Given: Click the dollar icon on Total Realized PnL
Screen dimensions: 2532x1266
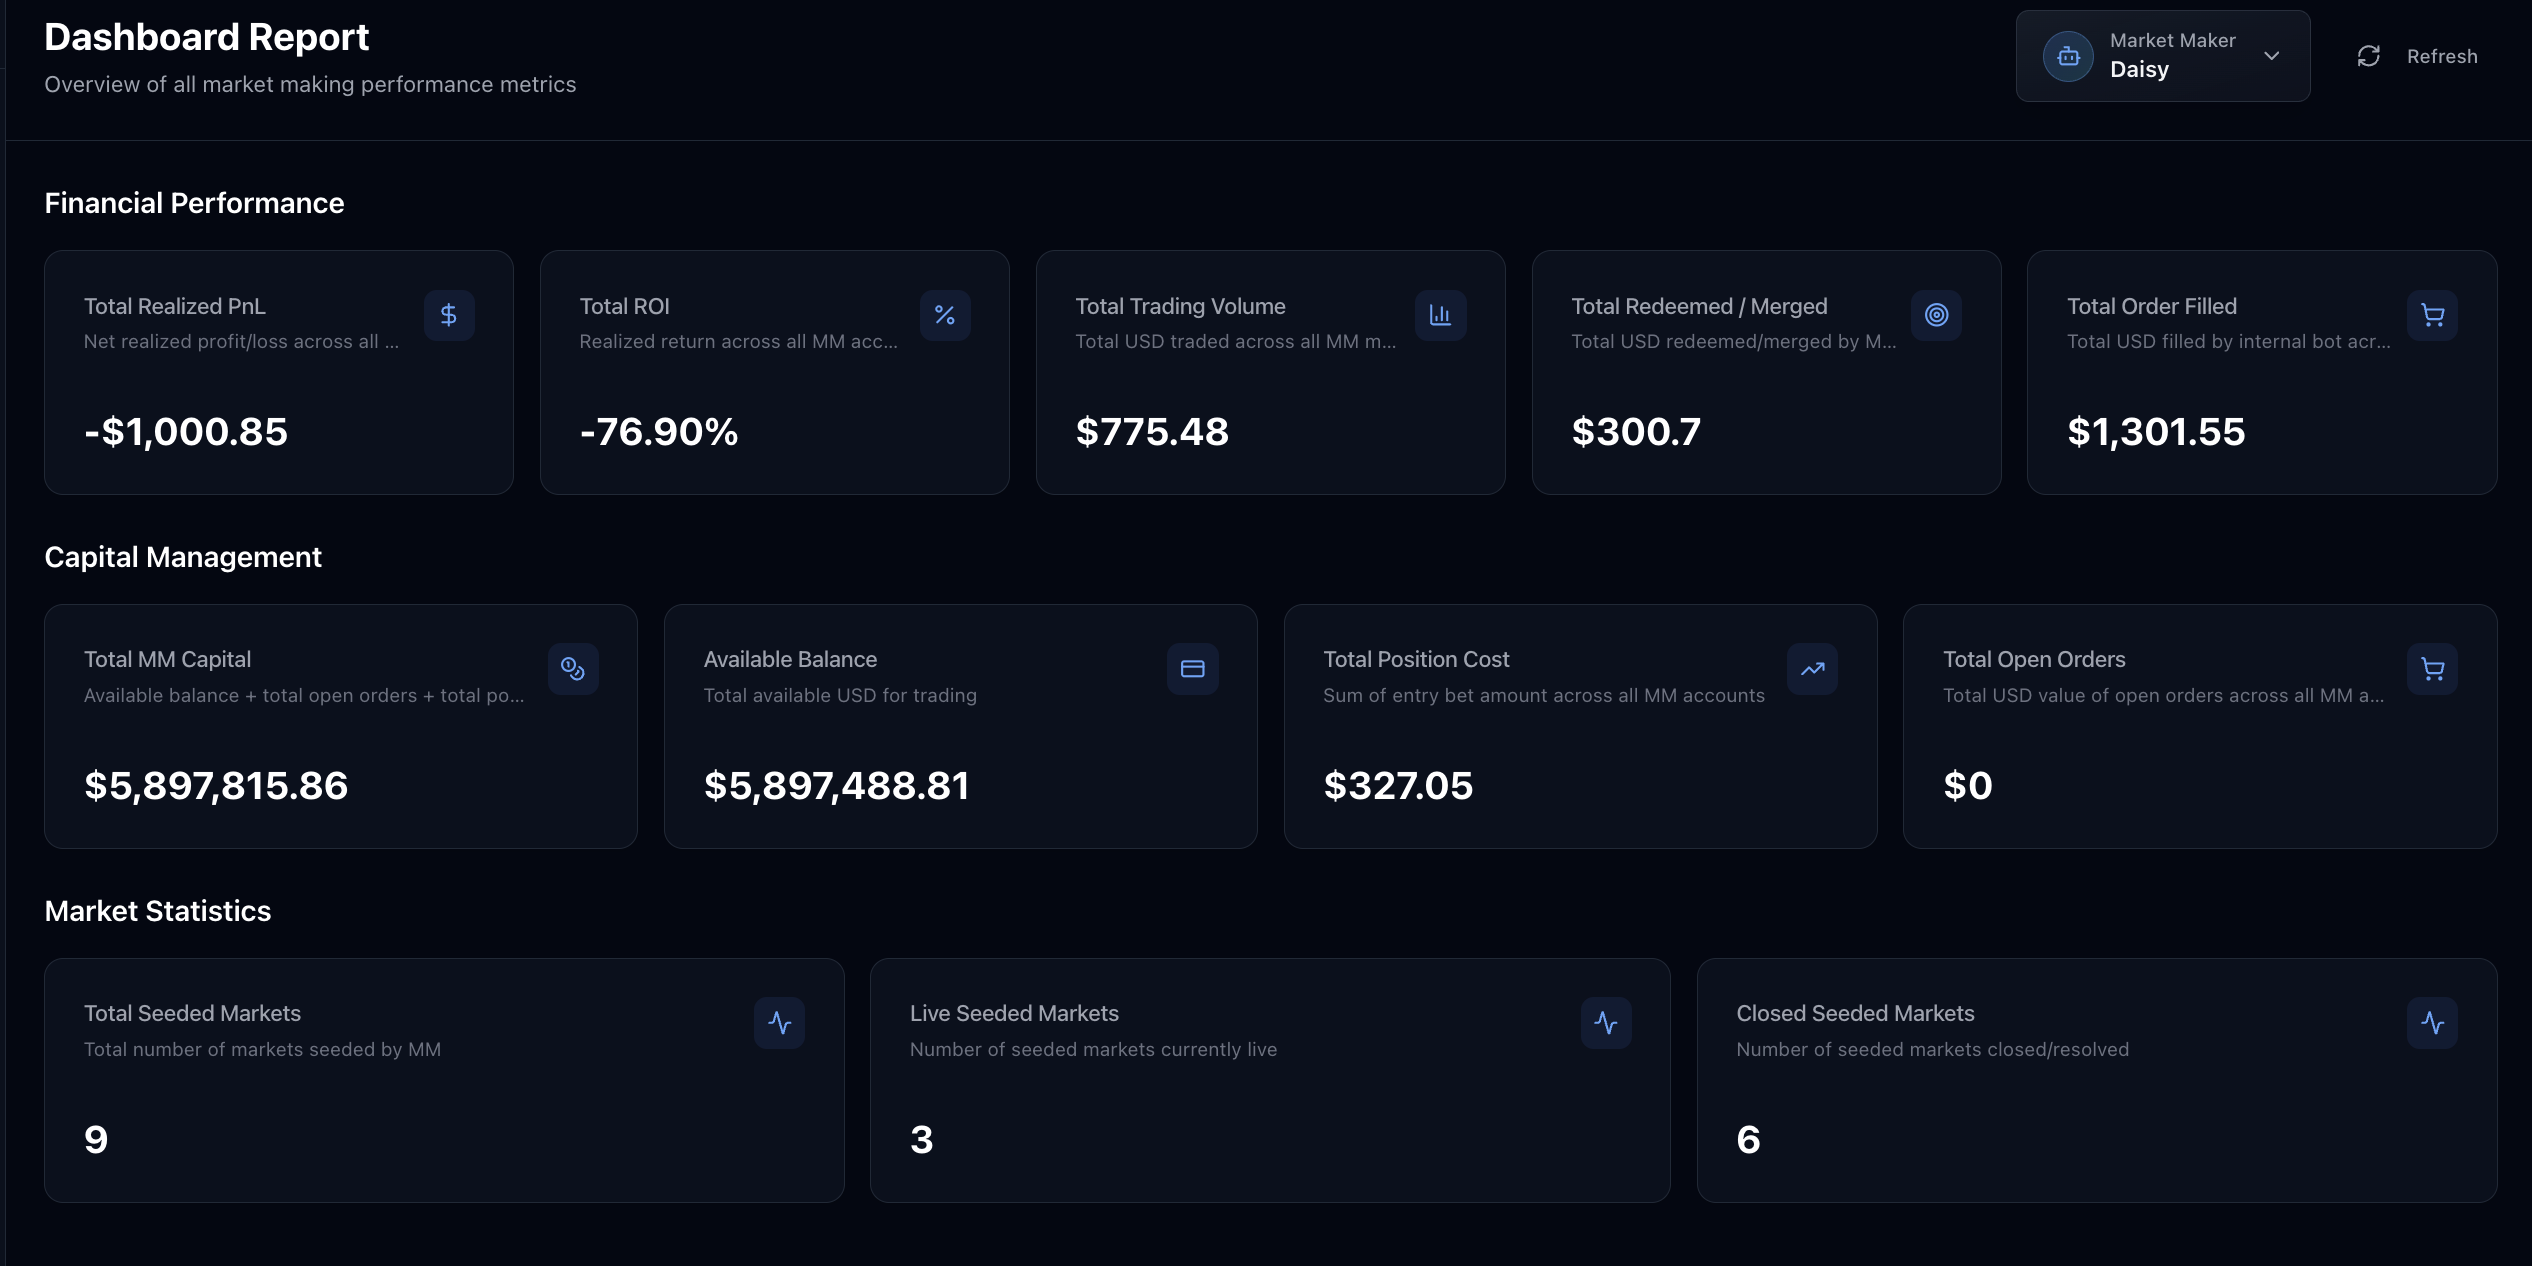Looking at the screenshot, I should (x=449, y=315).
